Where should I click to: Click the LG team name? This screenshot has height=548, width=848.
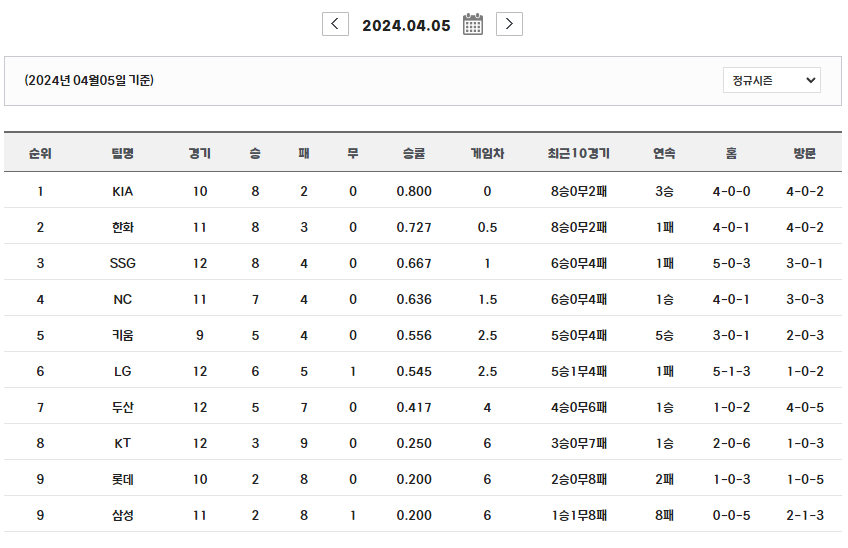point(123,372)
